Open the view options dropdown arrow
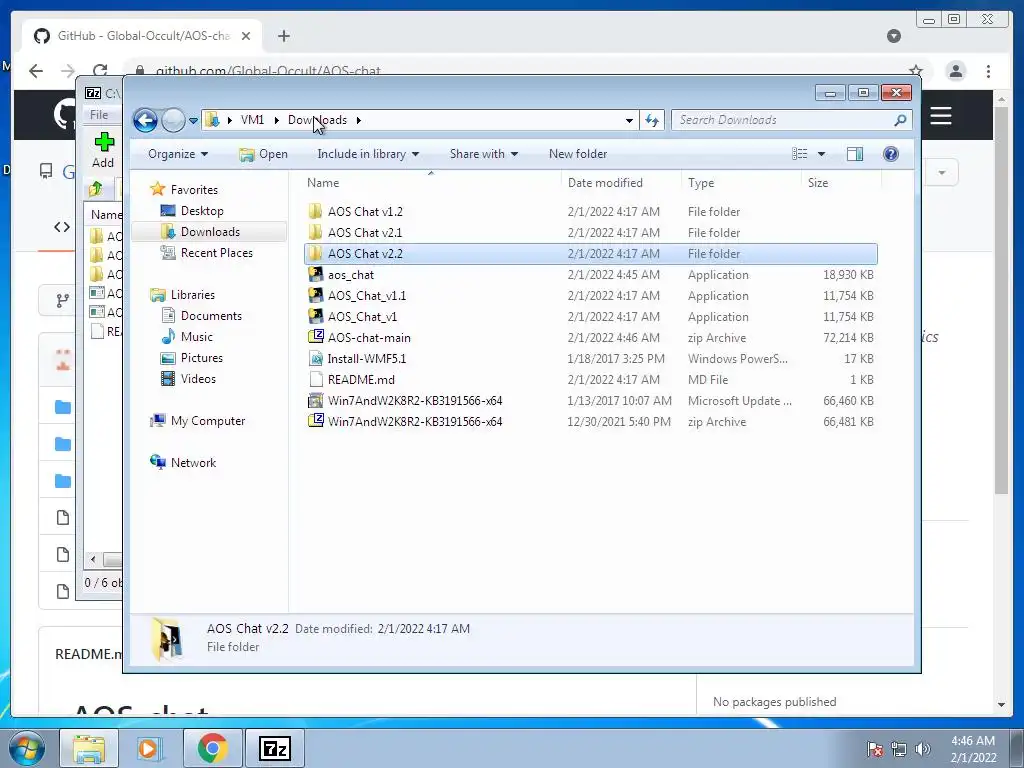 point(822,154)
